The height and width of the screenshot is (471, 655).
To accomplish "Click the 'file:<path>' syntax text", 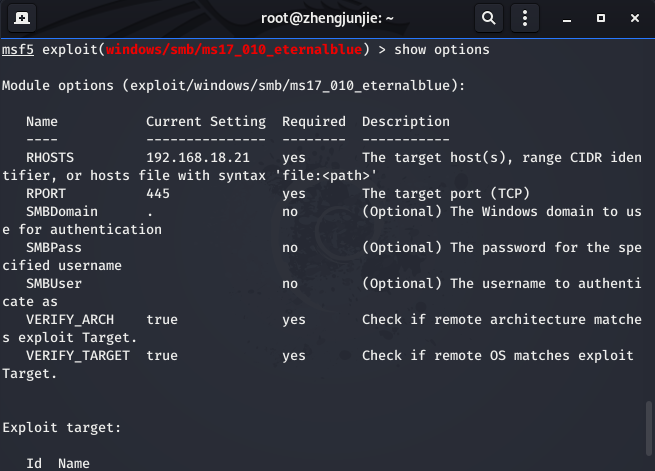I will [325, 176].
